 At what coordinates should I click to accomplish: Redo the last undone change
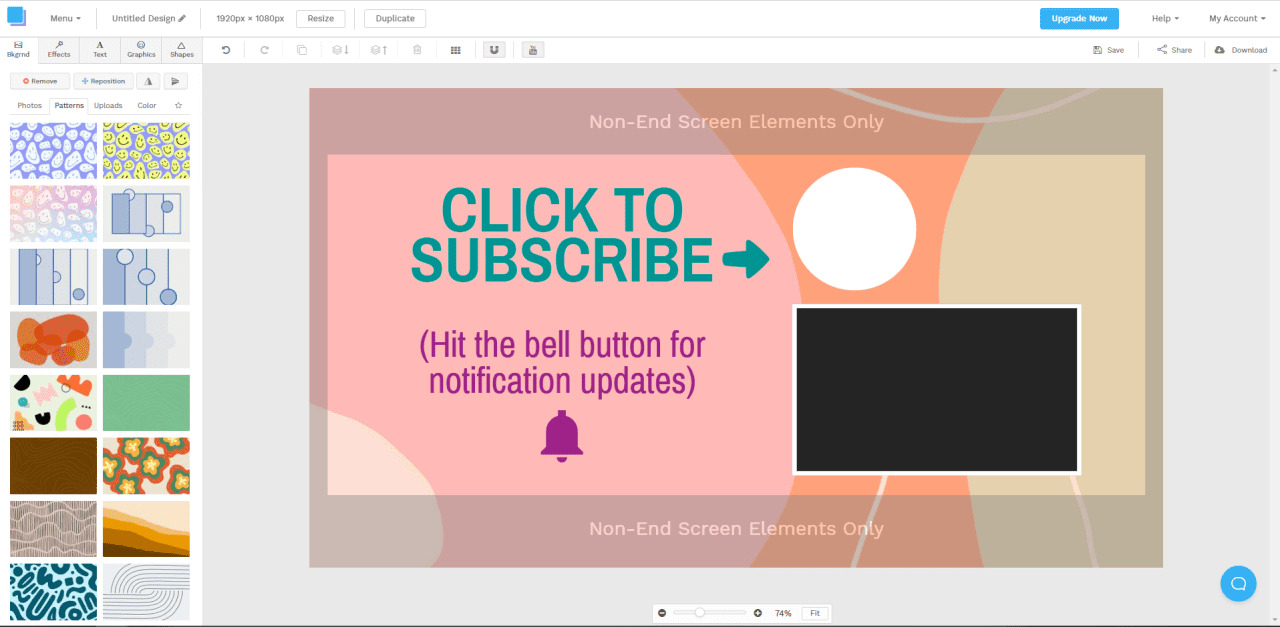(263, 49)
